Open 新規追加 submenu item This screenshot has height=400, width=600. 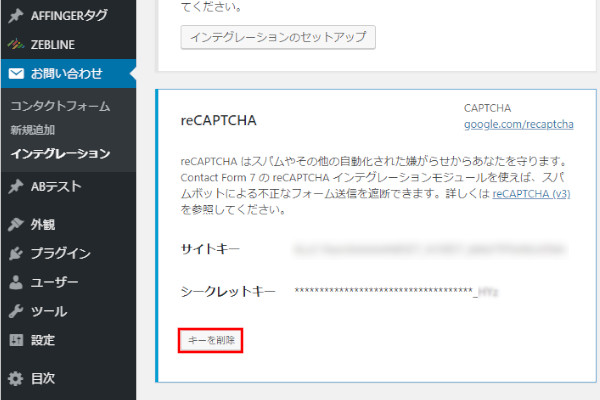tap(33, 130)
